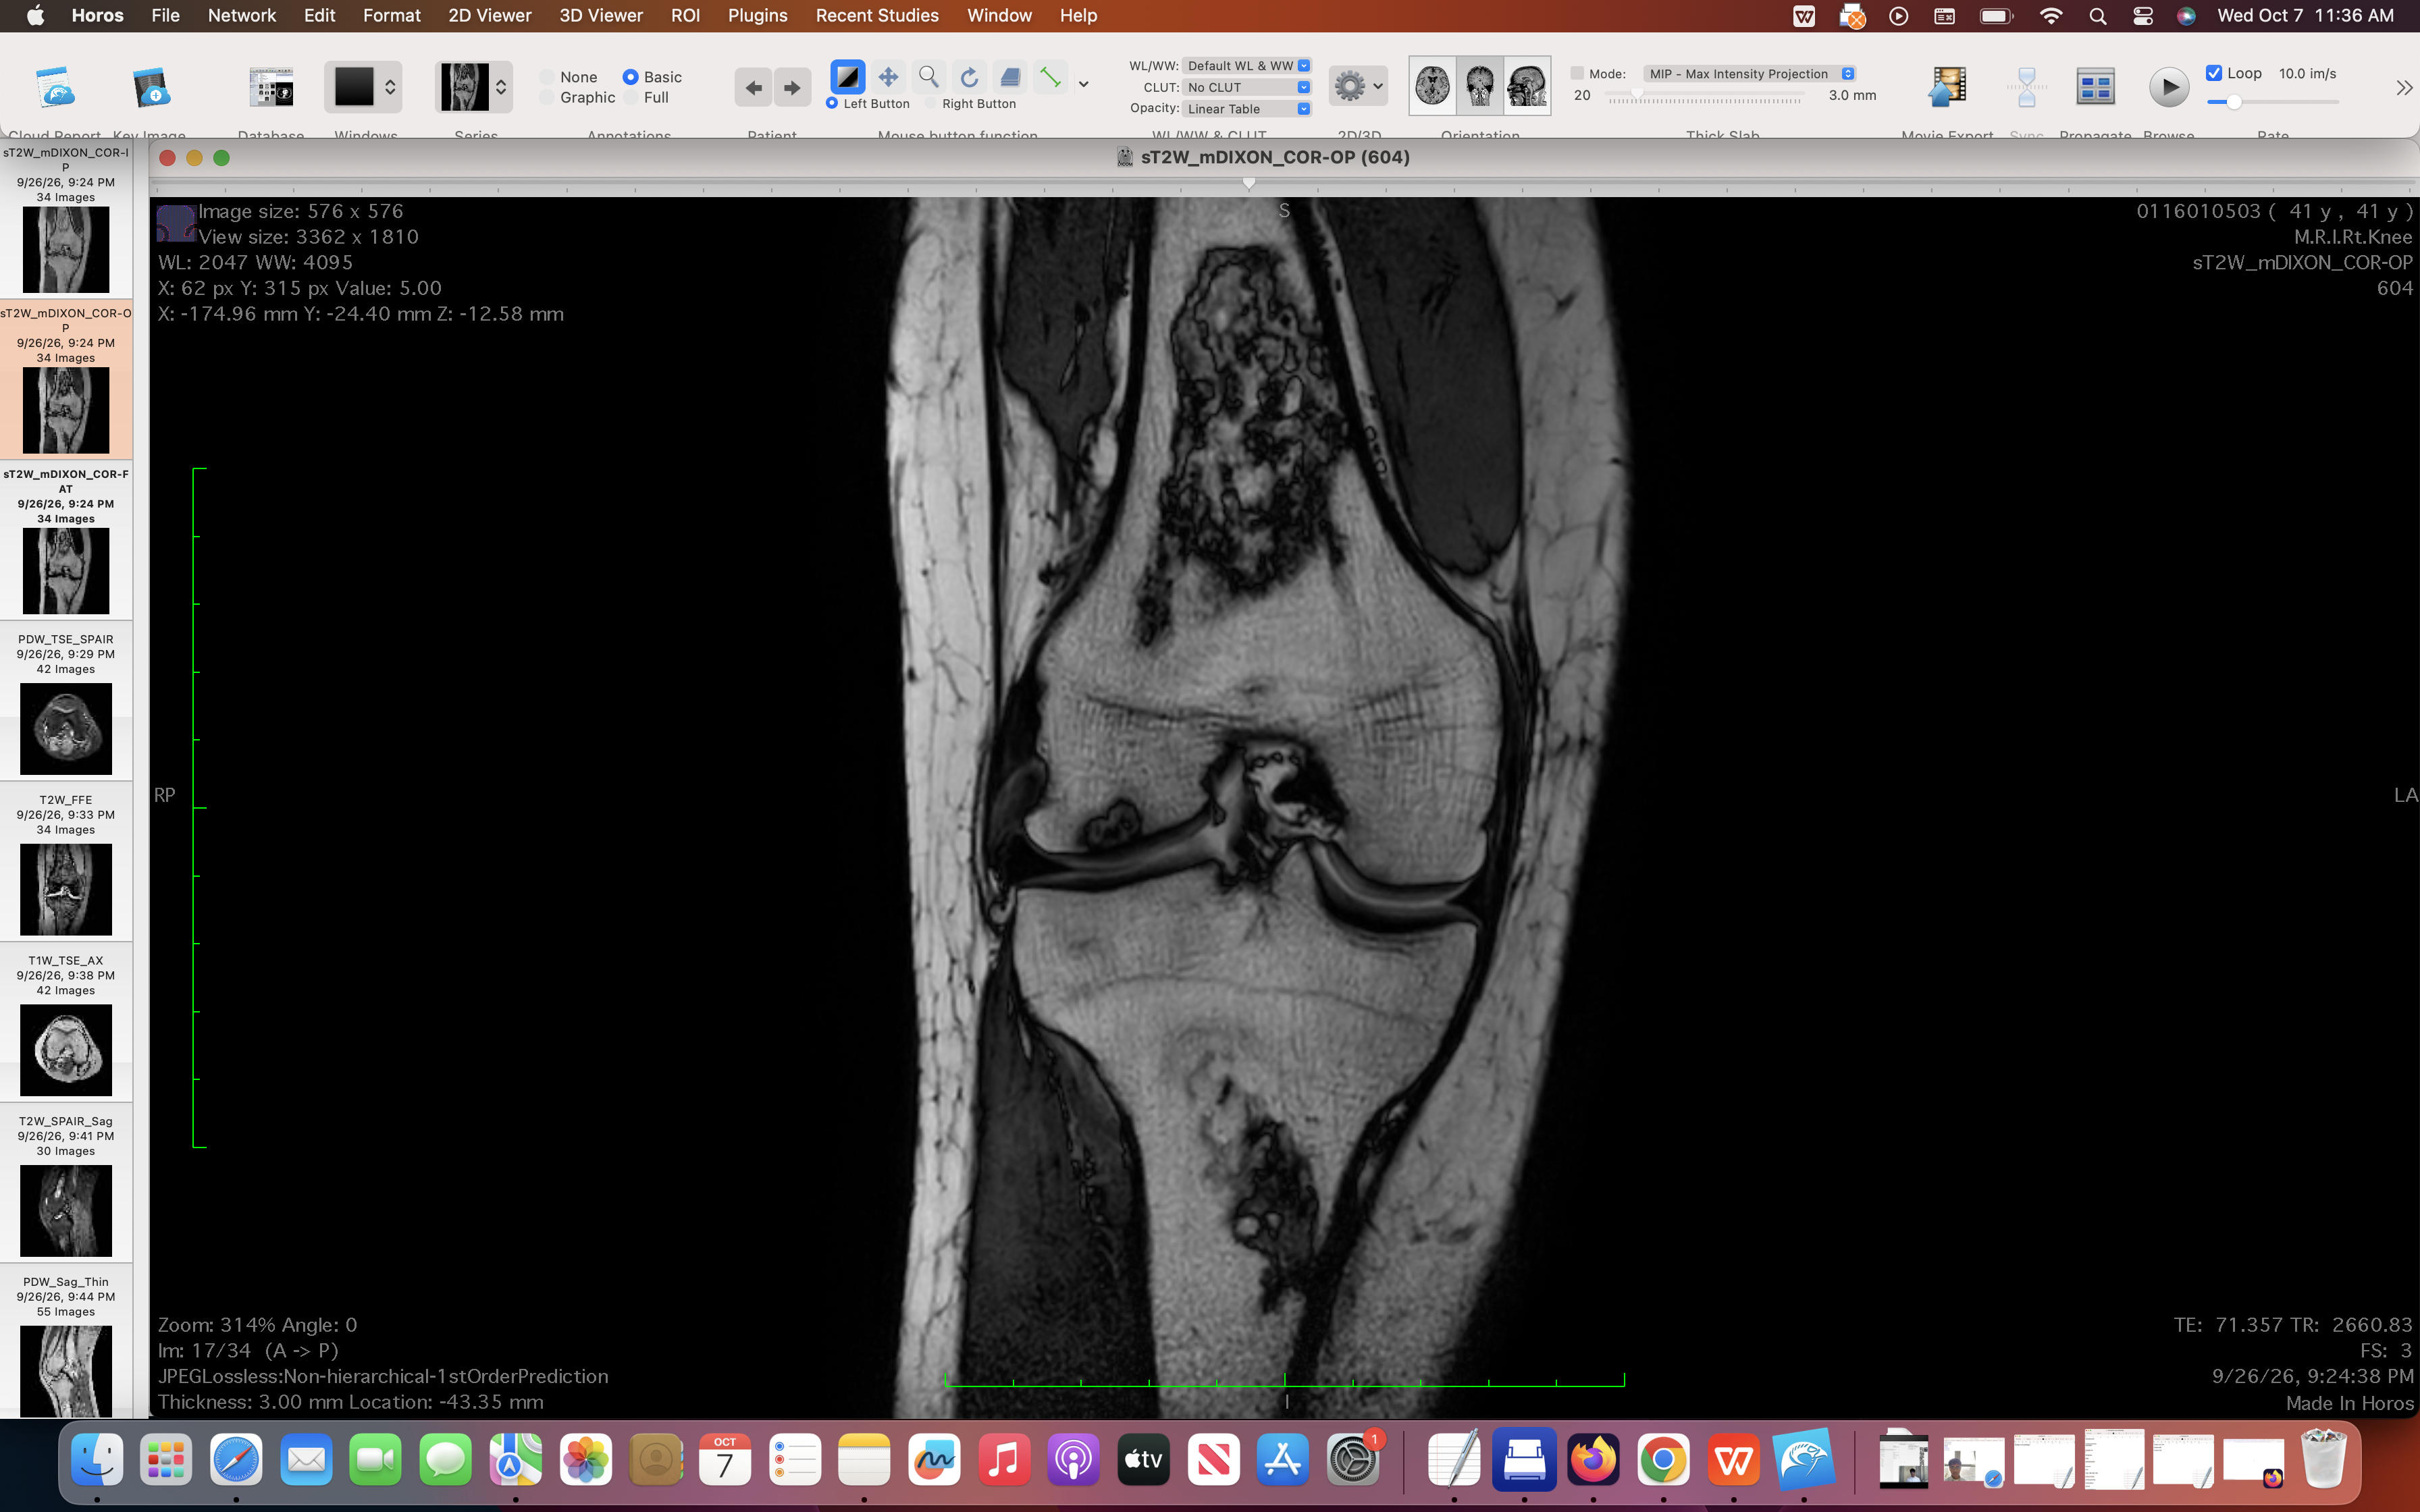Image resolution: width=2420 pixels, height=1512 pixels.
Task: Expand the 2D/3D gear menu
Action: pos(1358,86)
